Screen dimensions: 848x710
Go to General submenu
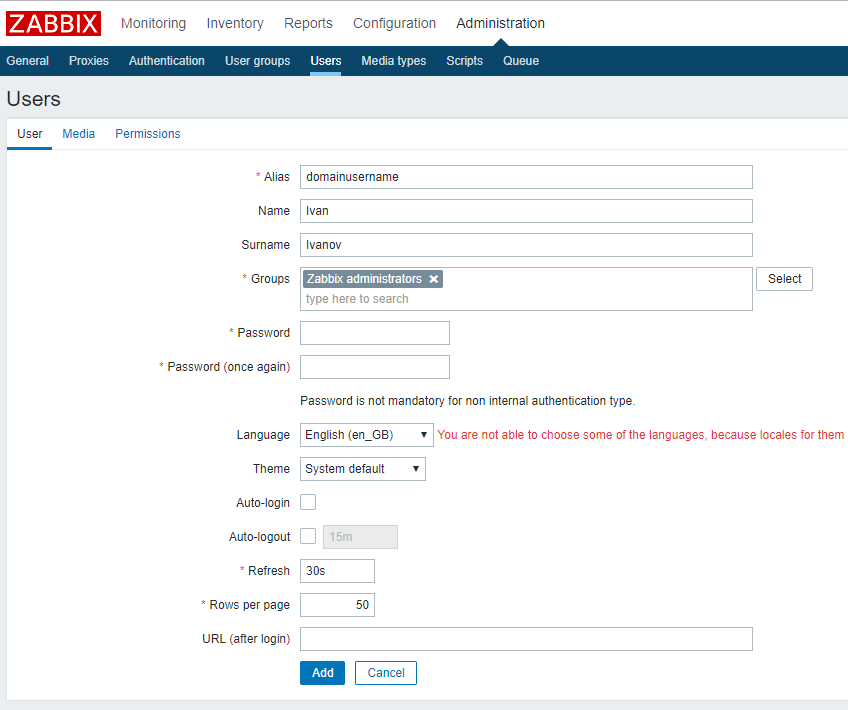pos(28,61)
